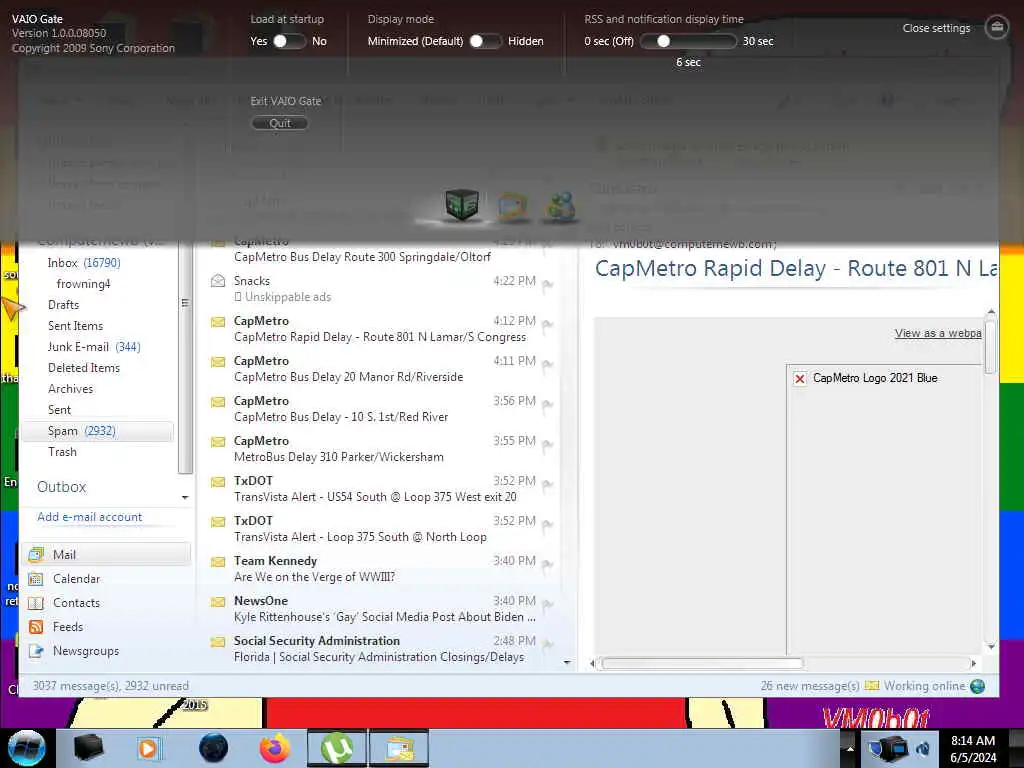
Task: Select the Spam folder
Action: click(x=98, y=431)
